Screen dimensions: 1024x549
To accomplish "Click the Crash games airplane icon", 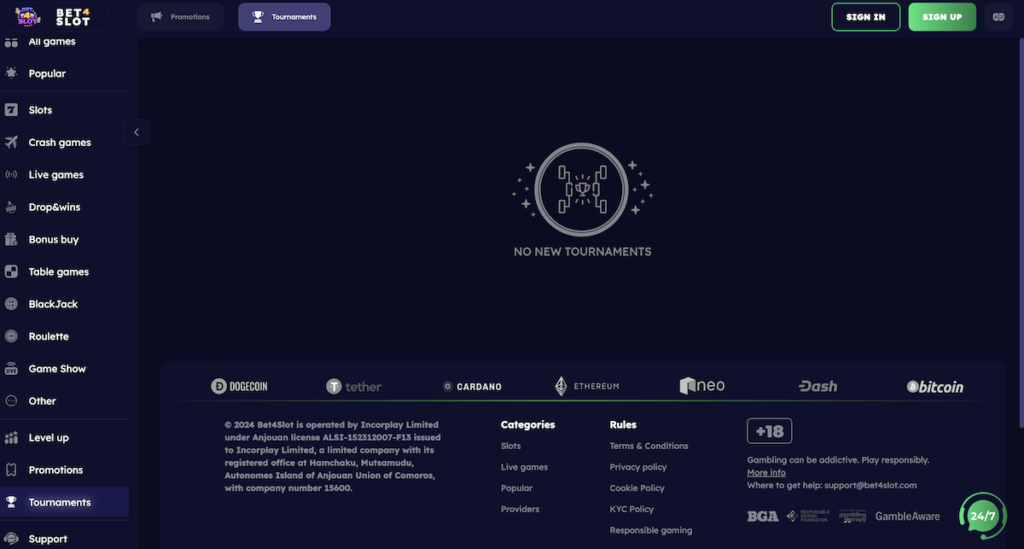I will tap(11, 142).
